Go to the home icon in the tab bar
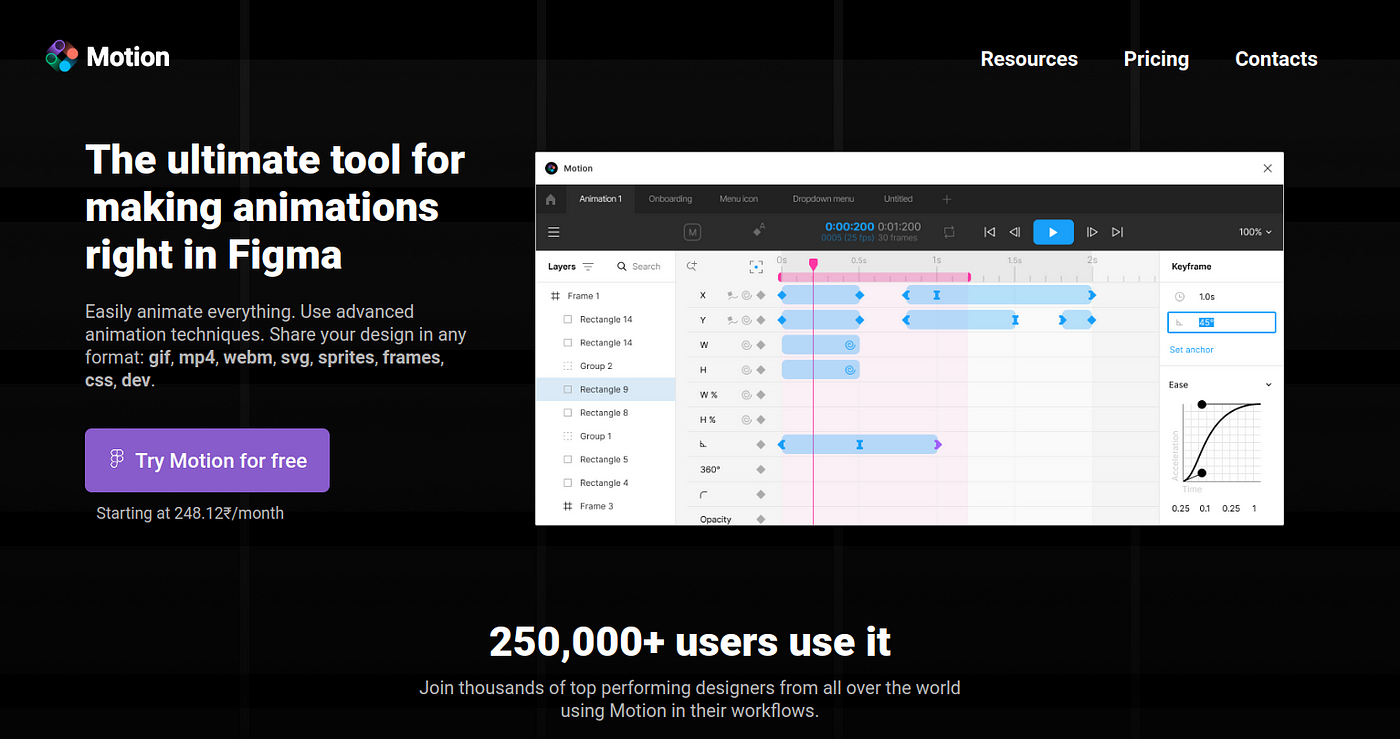The height and width of the screenshot is (739, 1400). 550,199
